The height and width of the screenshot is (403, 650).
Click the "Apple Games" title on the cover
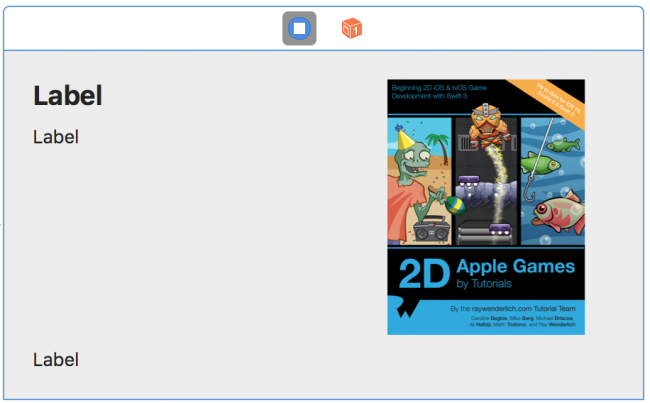[516, 267]
